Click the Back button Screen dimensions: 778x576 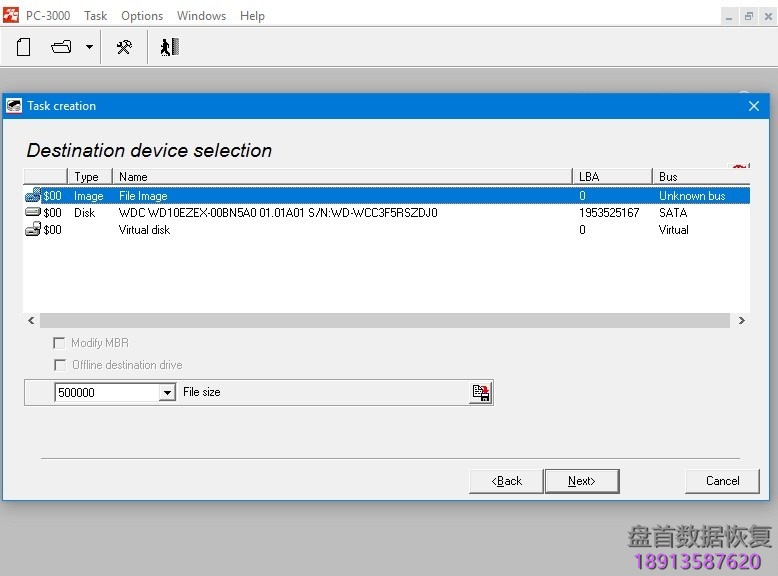[506, 481]
